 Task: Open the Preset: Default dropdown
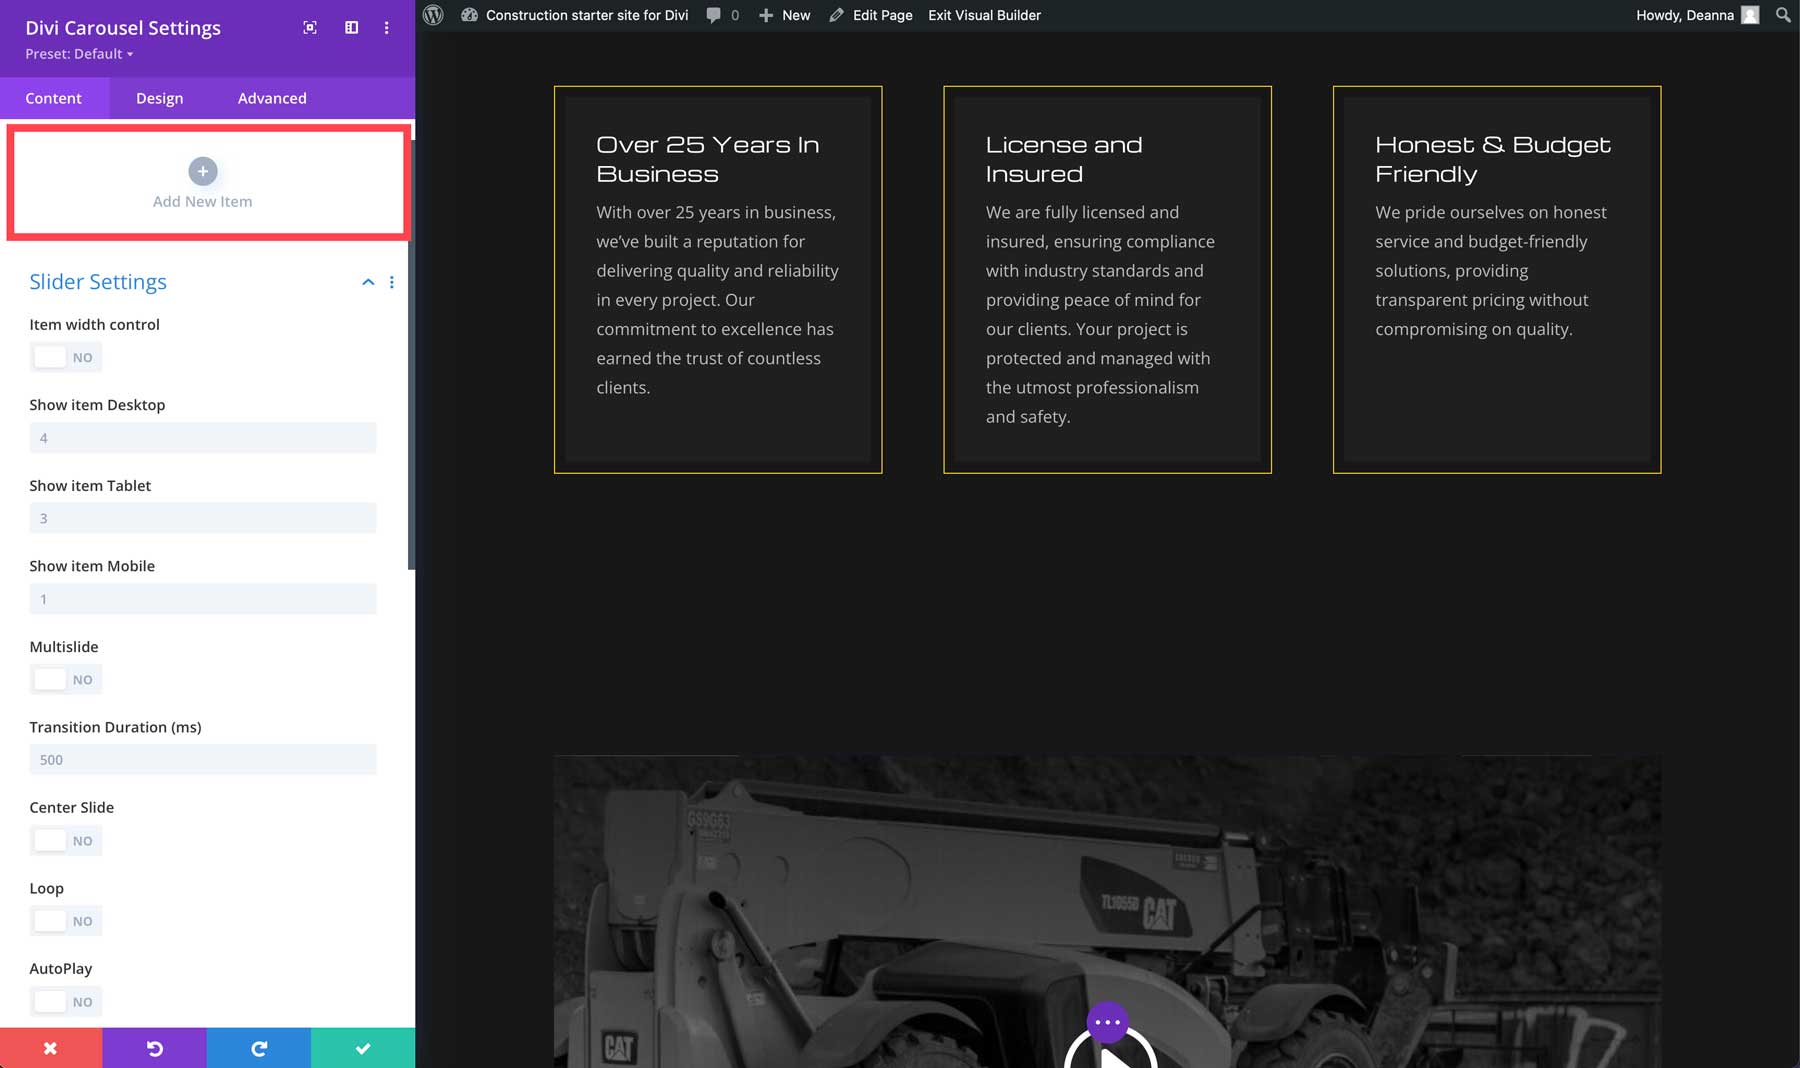[x=79, y=54]
